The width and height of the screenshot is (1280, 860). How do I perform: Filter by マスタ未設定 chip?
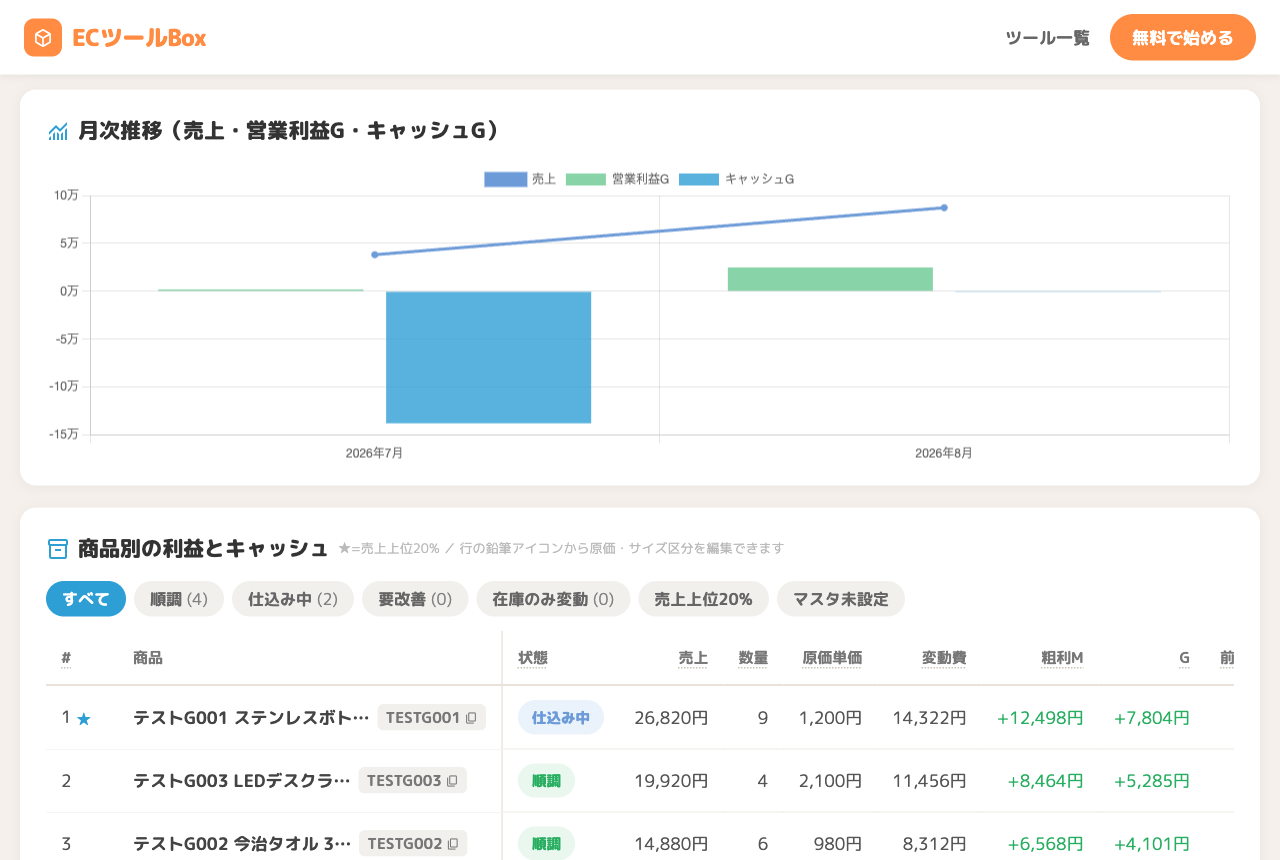coord(841,599)
